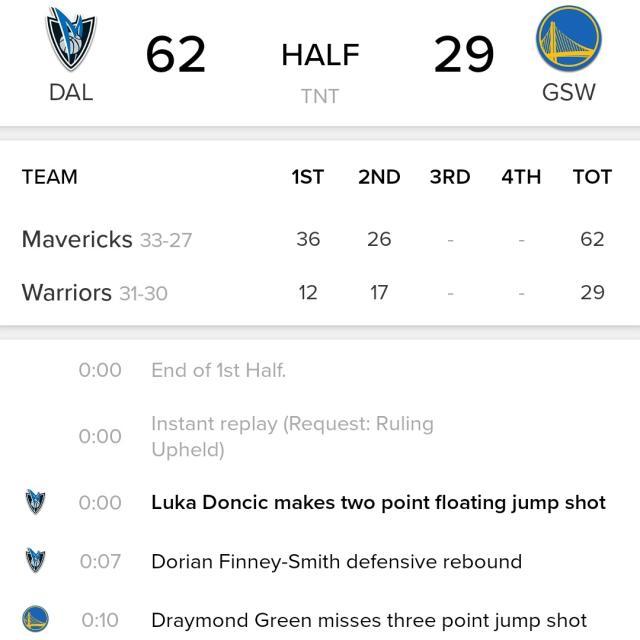Click Warriors icon beside Draymond Green miss
This screenshot has height=640, width=640.
click(x=36, y=620)
